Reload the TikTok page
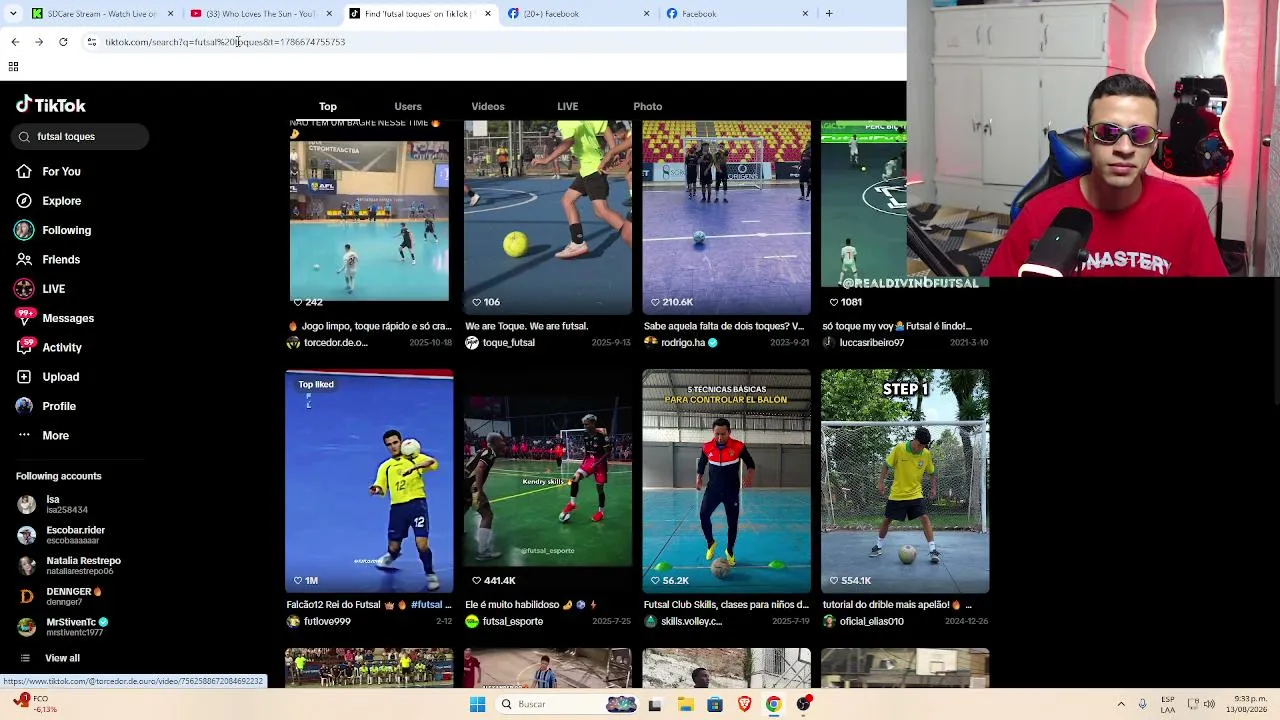Screen dimensions: 1280x720 tap(63, 42)
